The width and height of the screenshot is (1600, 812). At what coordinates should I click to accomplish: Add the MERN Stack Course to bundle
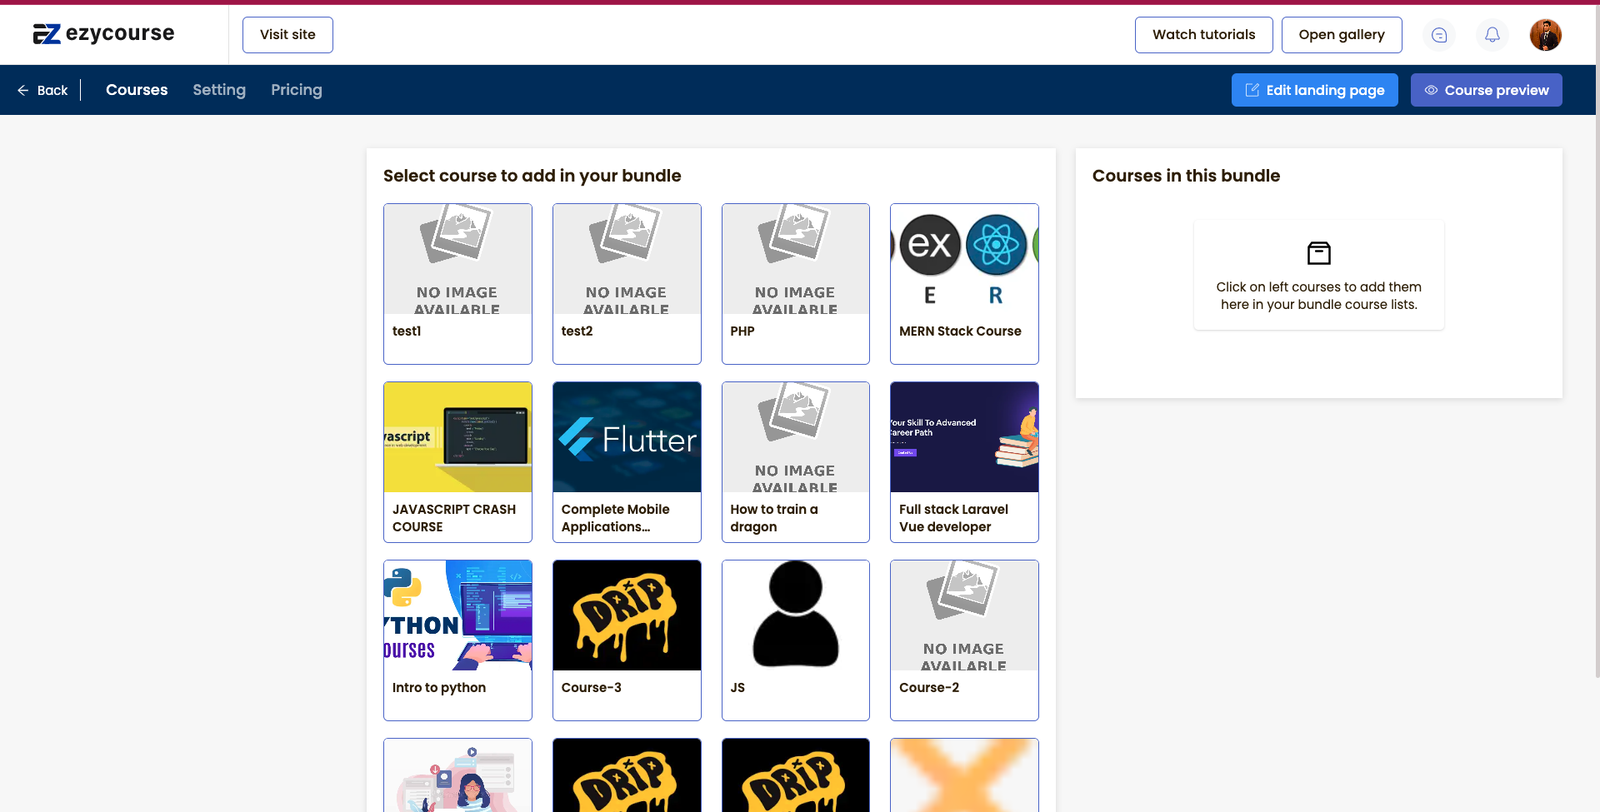pyautogui.click(x=964, y=284)
